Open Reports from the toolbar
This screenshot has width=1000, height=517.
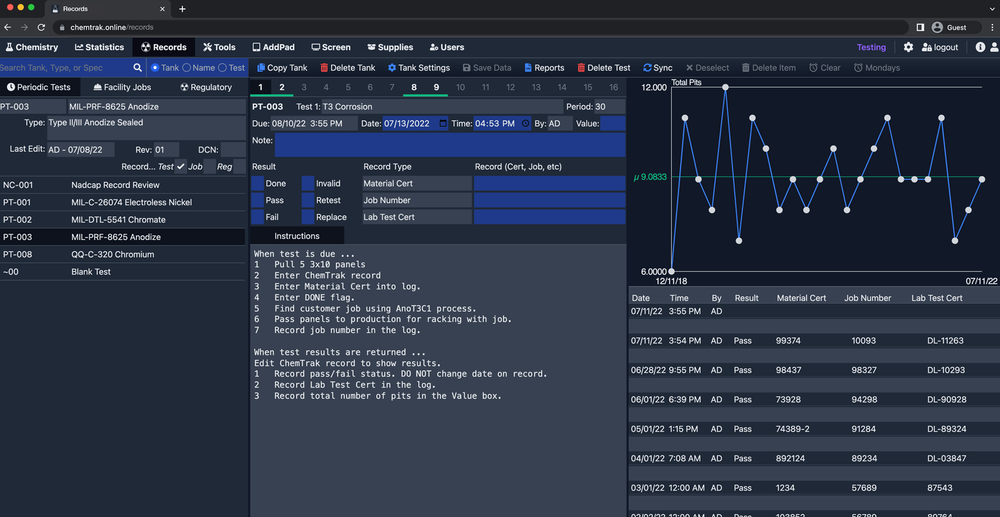coord(544,68)
